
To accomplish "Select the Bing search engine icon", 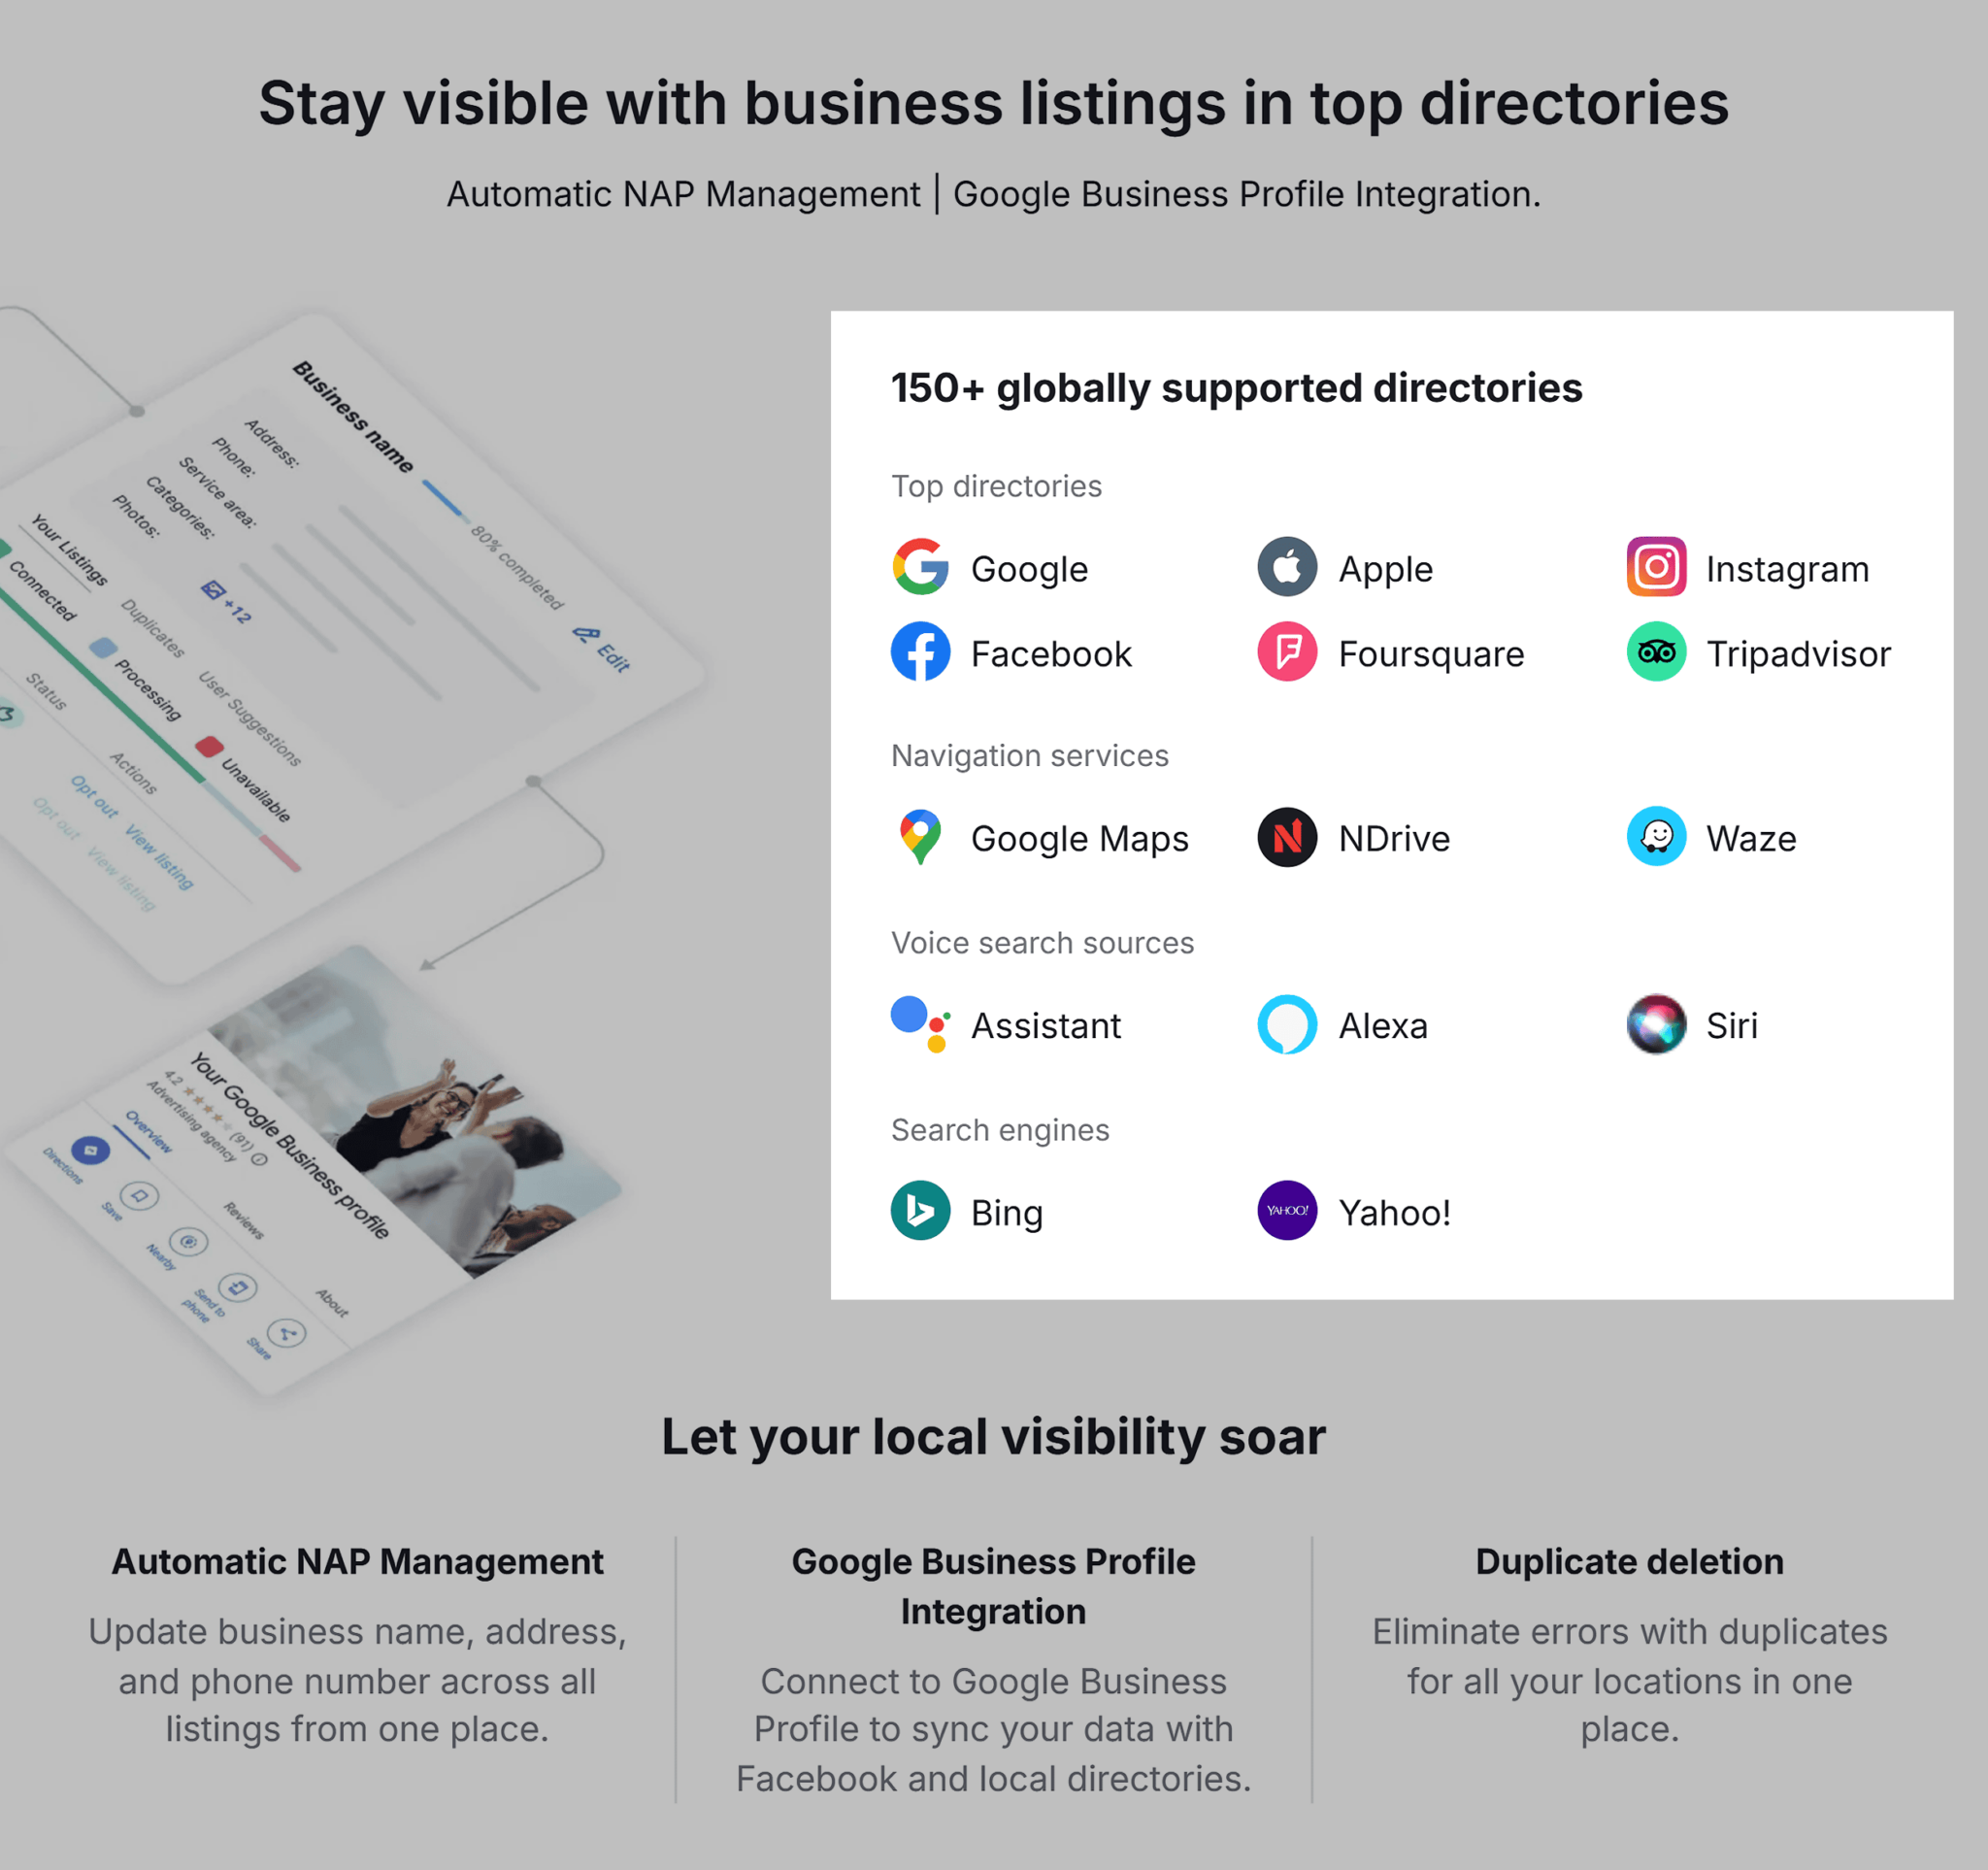I will 923,1209.
